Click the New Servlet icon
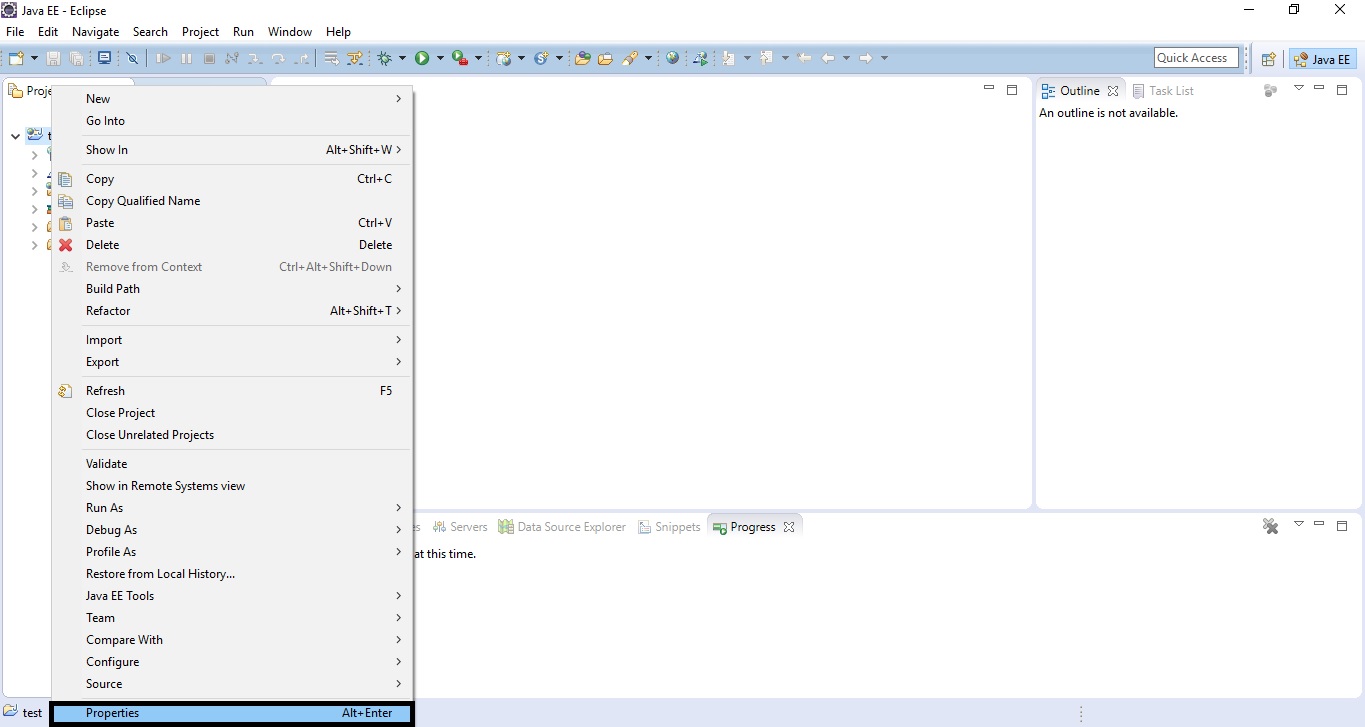1365x727 pixels. tap(542, 58)
